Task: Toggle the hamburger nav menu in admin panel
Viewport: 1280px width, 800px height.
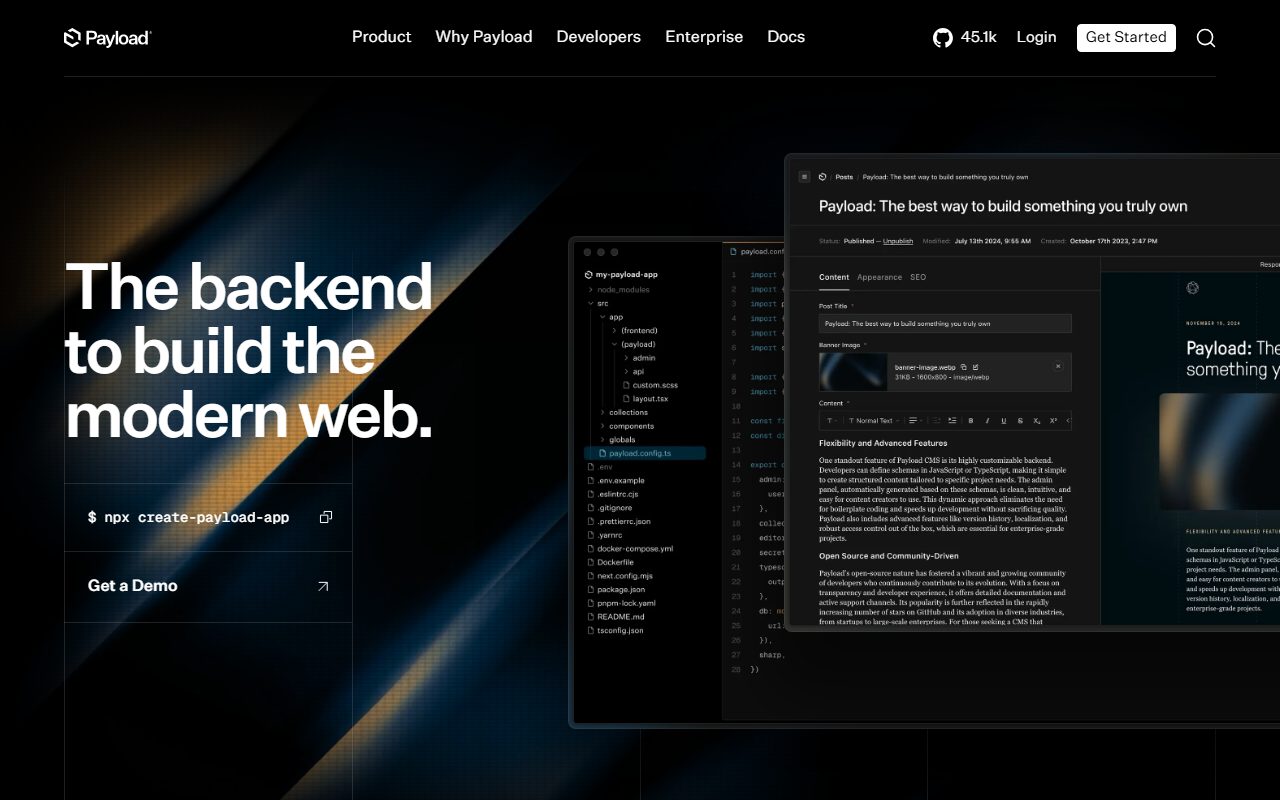Action: (x=805, y=177)
